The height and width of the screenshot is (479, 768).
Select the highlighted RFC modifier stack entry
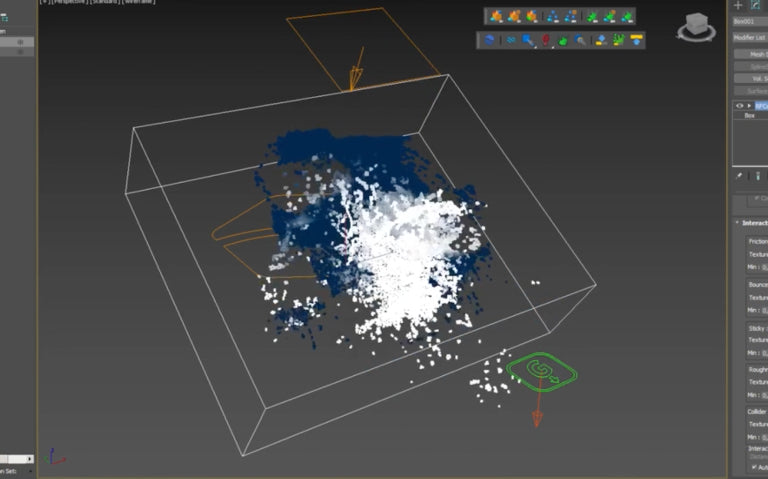click(761, 106)
